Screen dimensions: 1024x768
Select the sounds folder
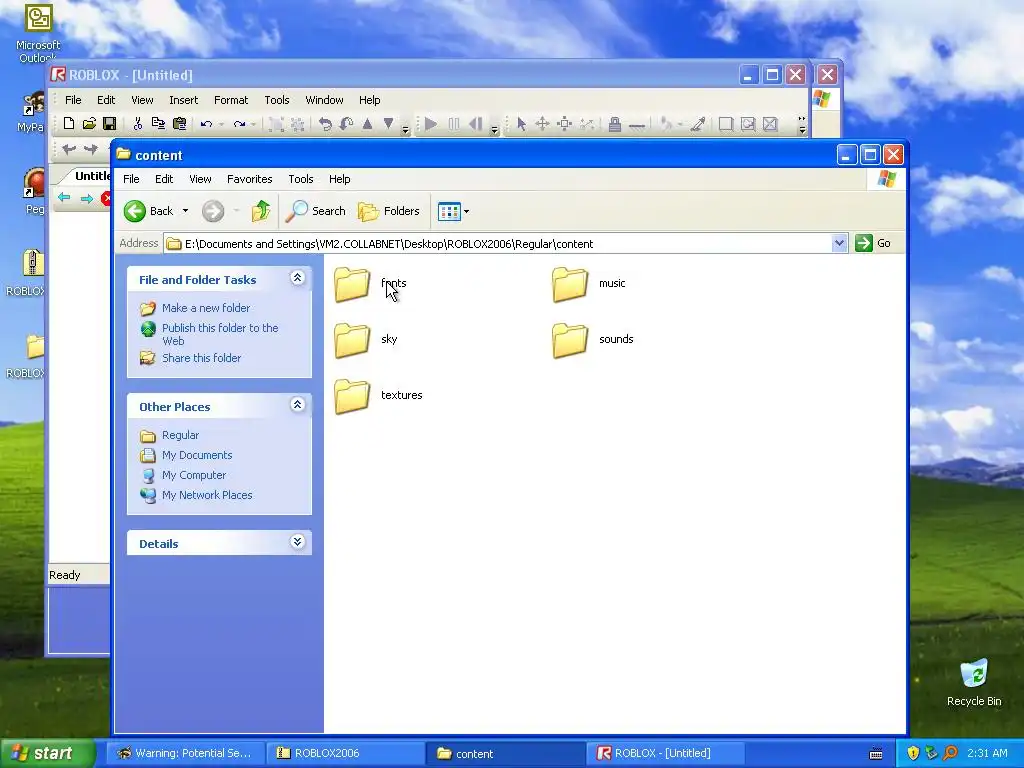(x=592, y=340)
